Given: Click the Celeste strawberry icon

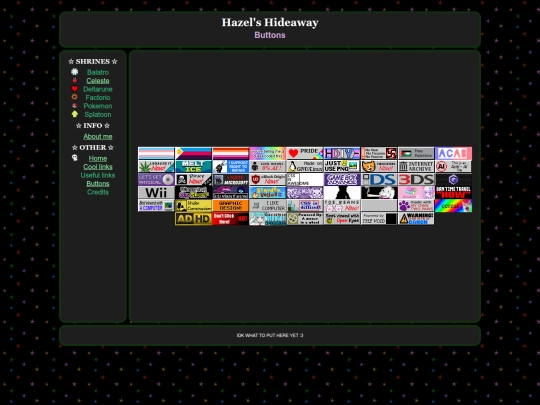Looking at the screenshot, I should 75,80.
